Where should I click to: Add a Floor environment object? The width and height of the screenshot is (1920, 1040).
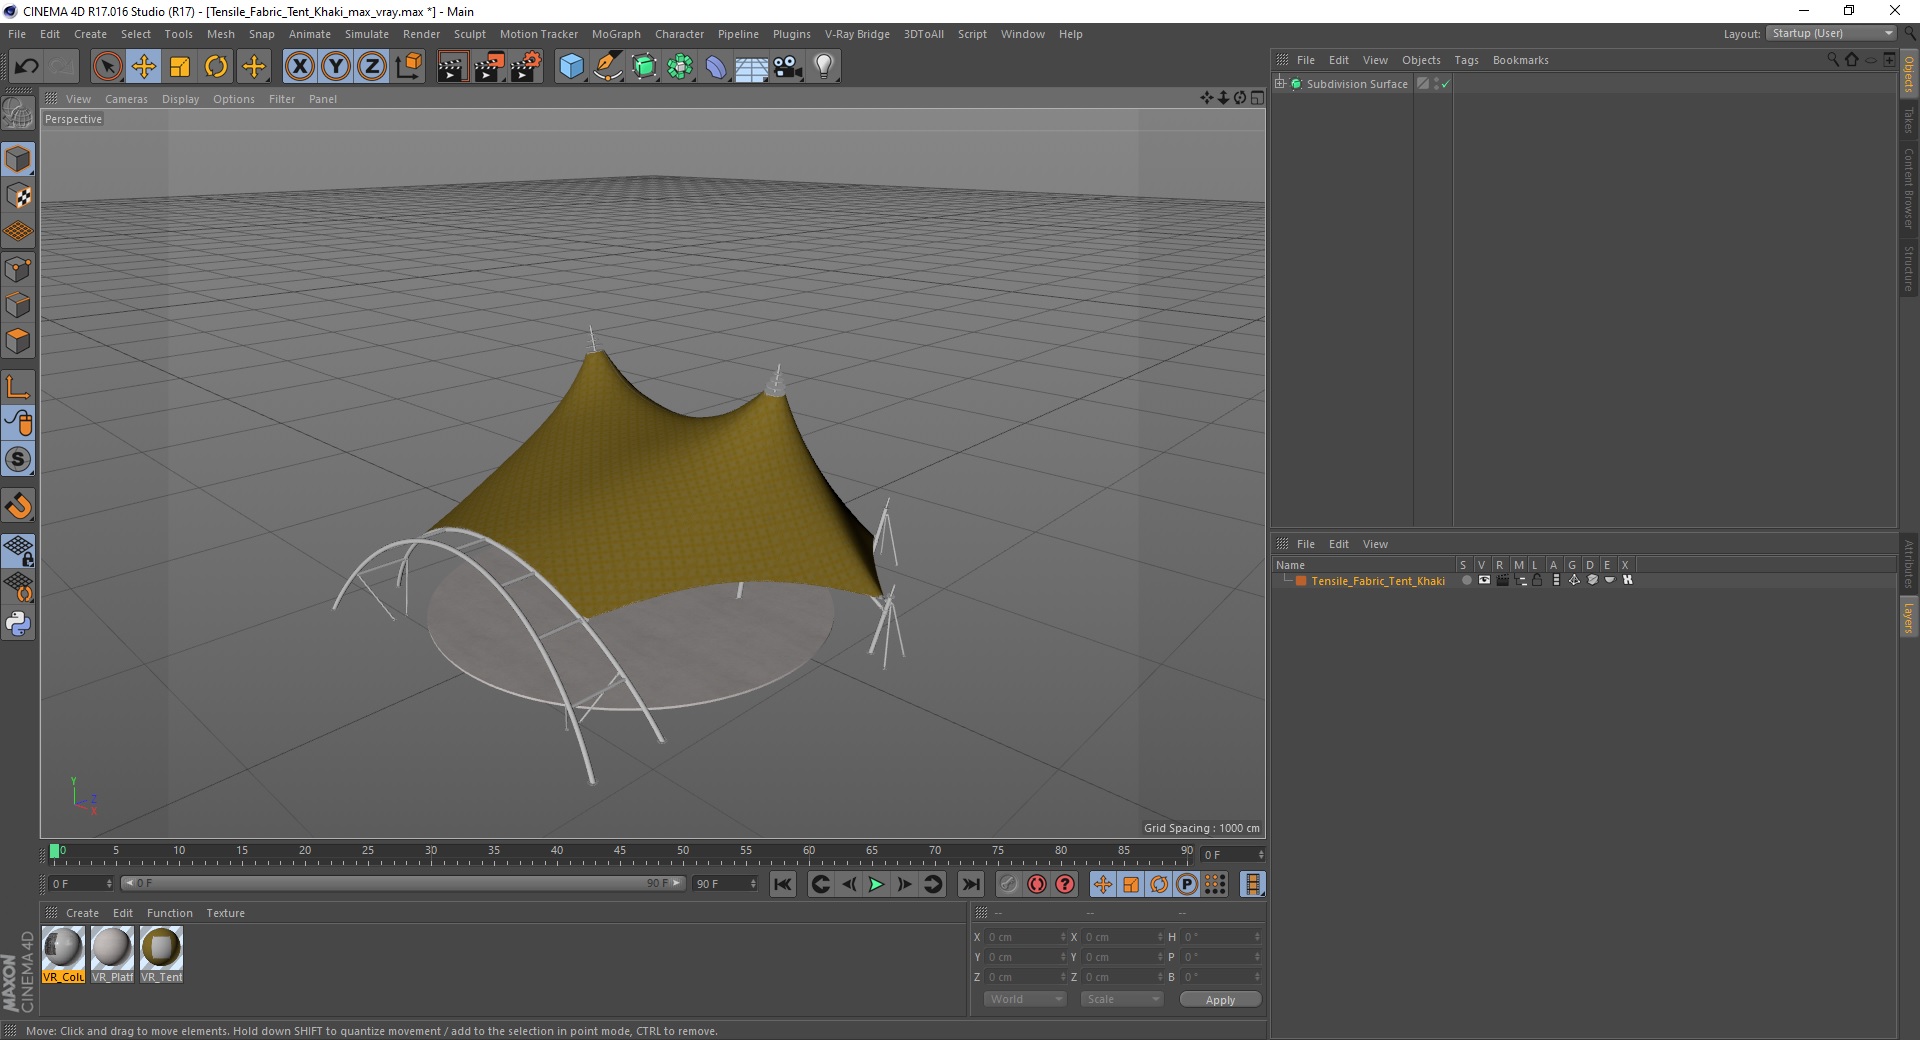tap(752, 67)
